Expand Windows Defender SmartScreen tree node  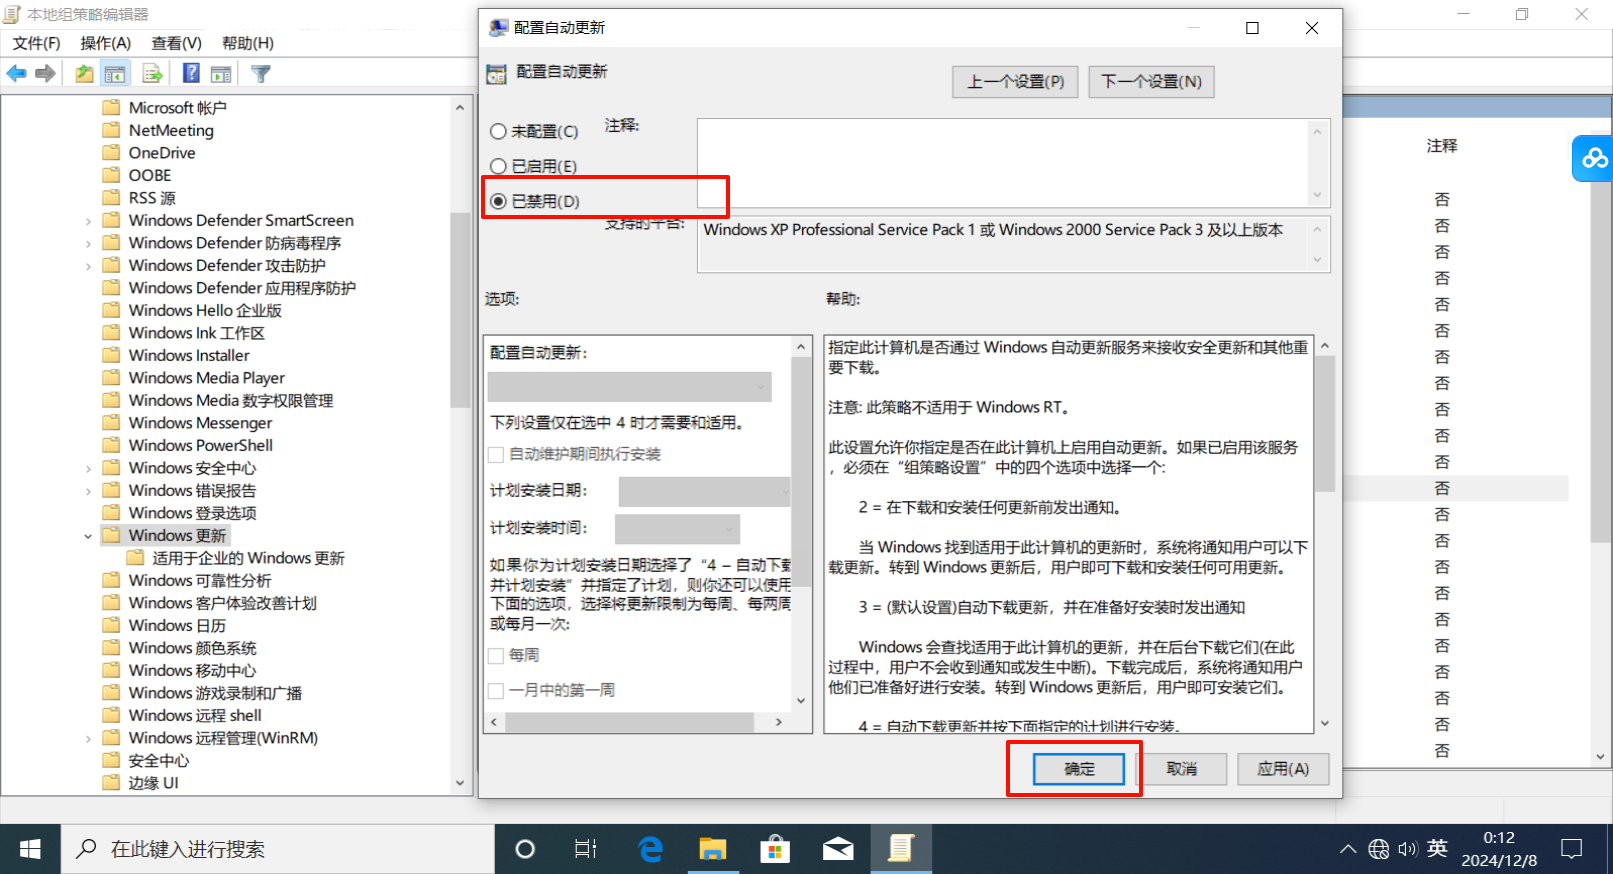[88, 221]
